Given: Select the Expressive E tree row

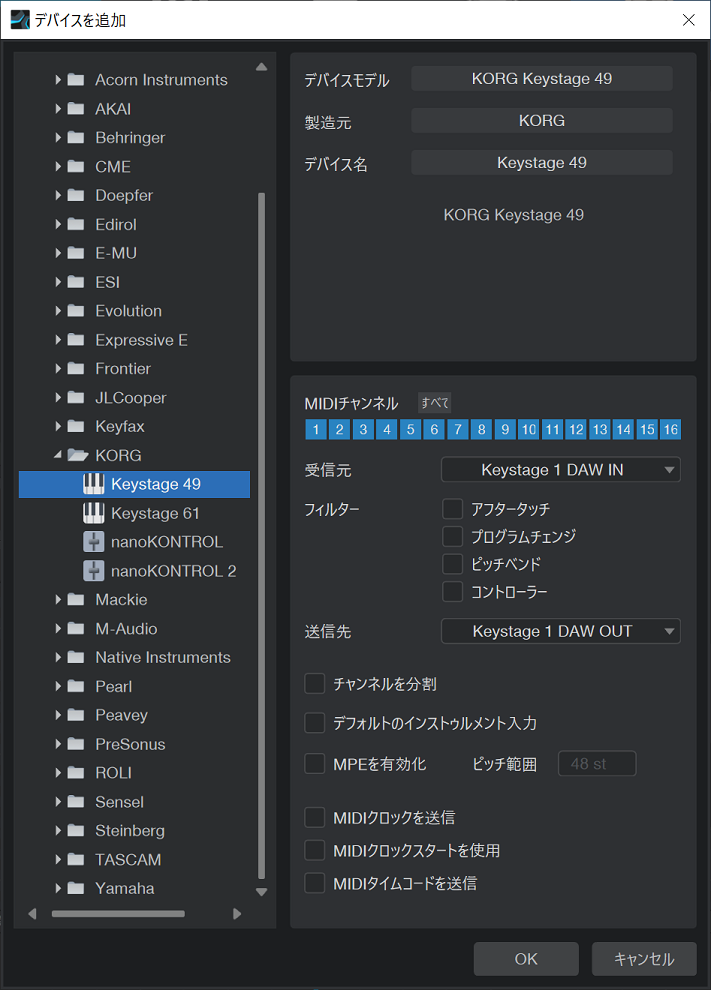Looking at the screenshot, I should click(x=134, y=340).
